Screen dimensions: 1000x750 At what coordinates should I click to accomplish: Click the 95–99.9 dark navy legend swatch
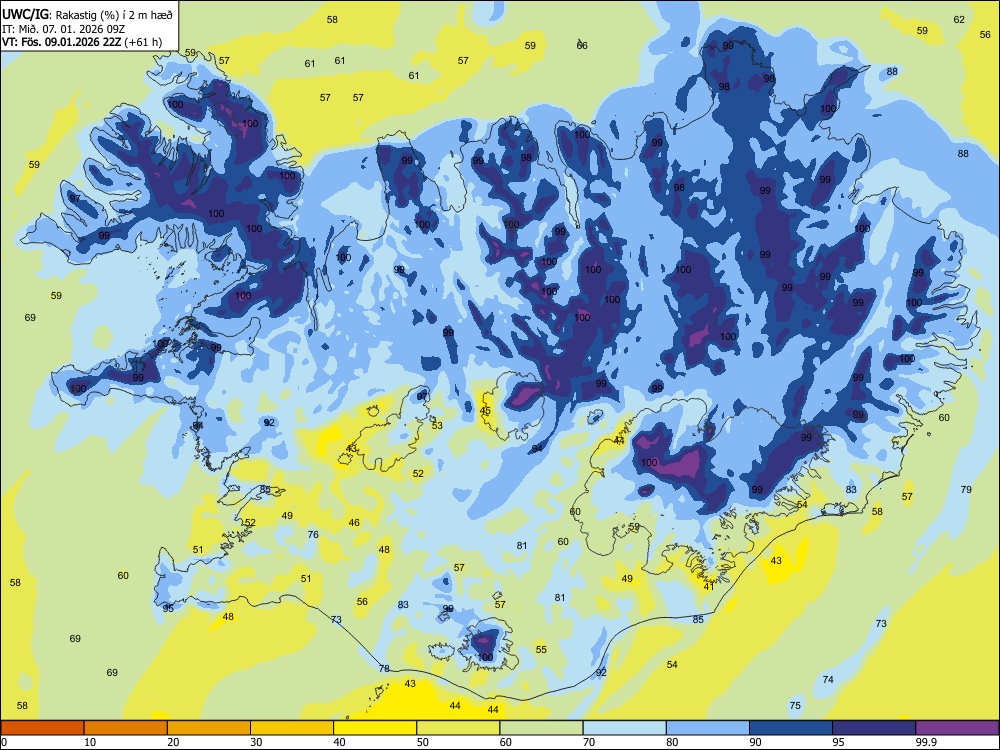pyautogui.click(x=874, y=728)
